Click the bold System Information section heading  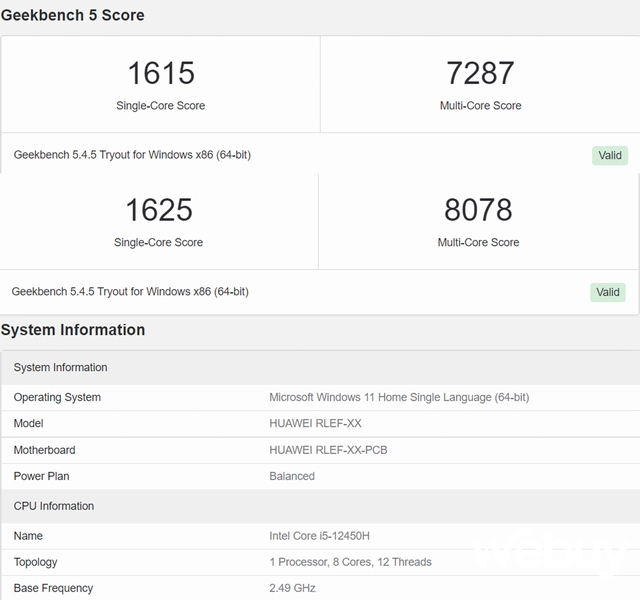72,330
